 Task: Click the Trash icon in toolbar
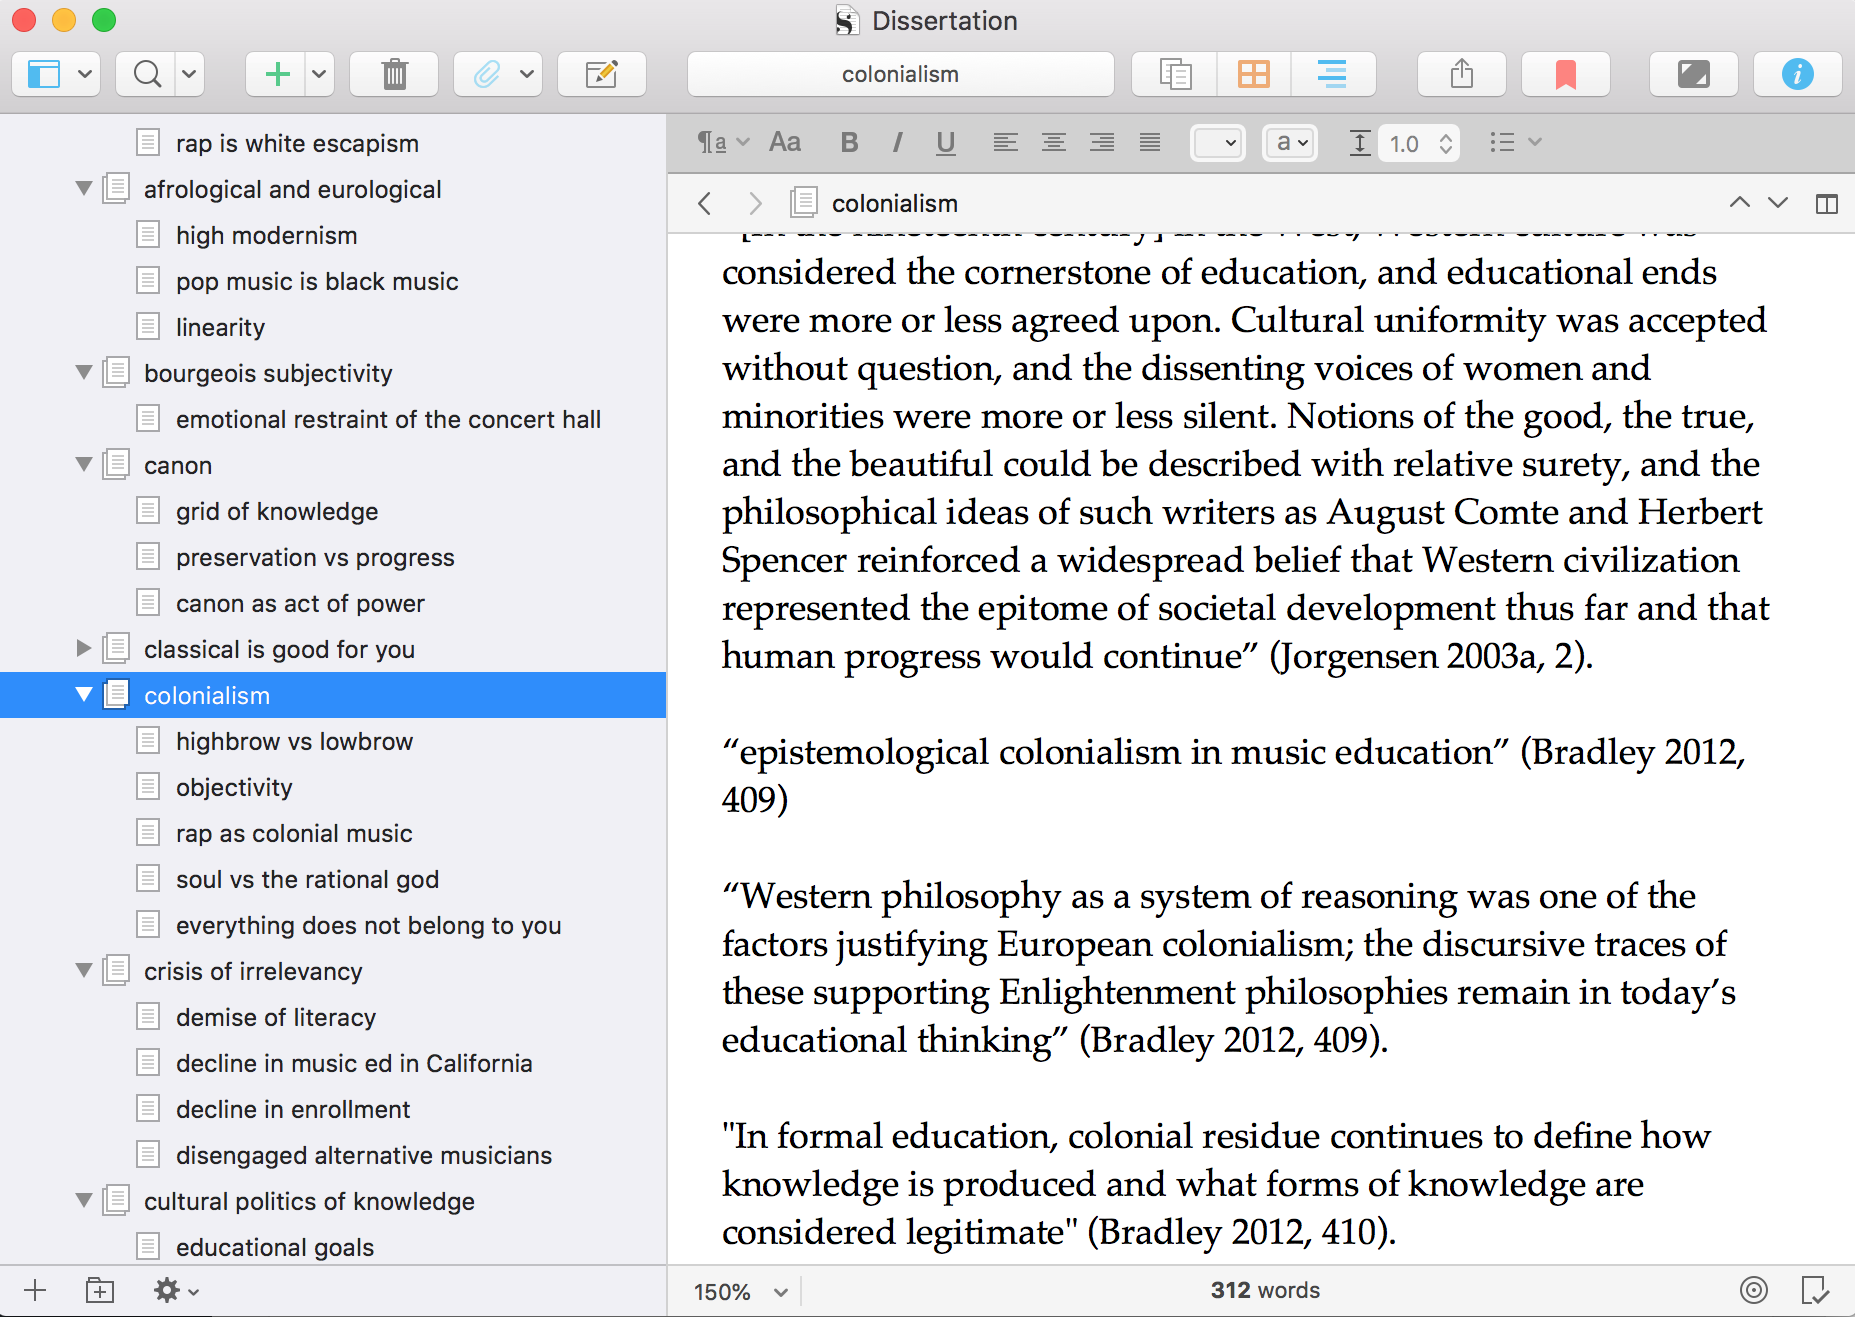click(x=394, y=74)
